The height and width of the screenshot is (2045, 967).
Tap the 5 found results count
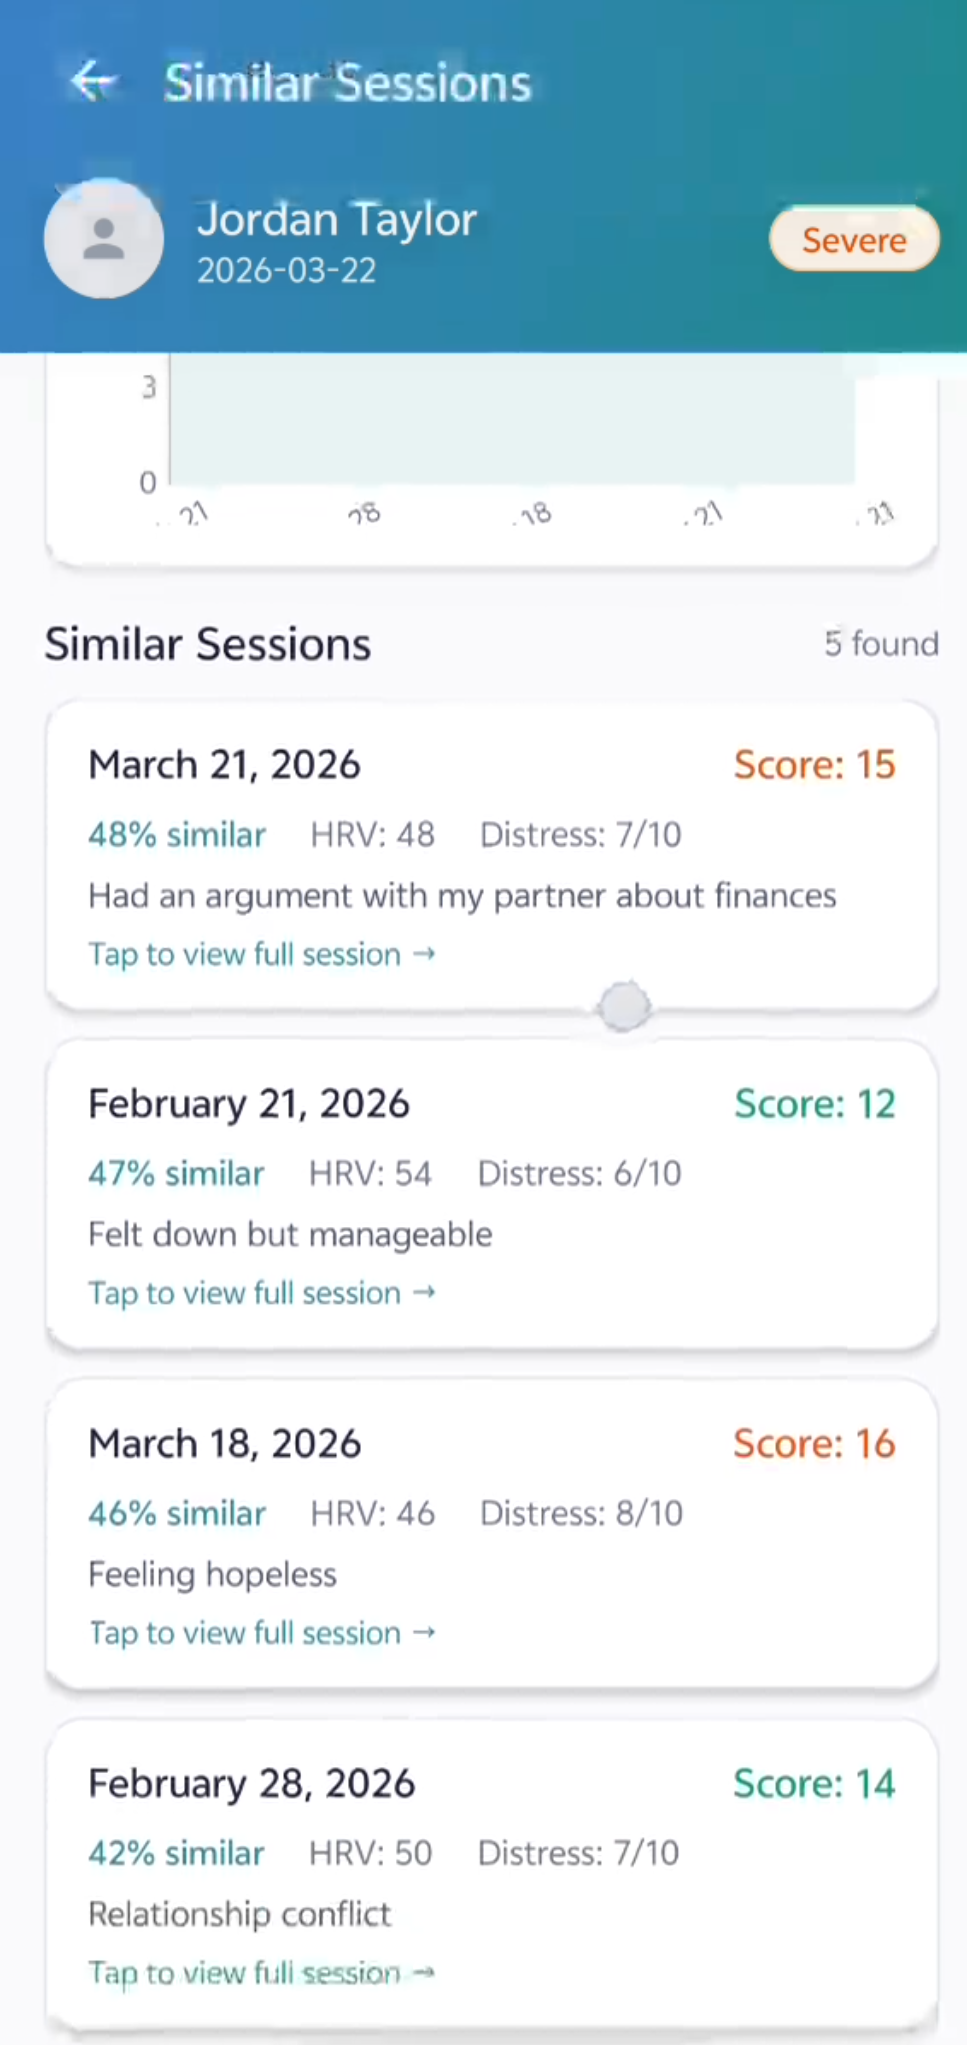(x=881, y=644)
